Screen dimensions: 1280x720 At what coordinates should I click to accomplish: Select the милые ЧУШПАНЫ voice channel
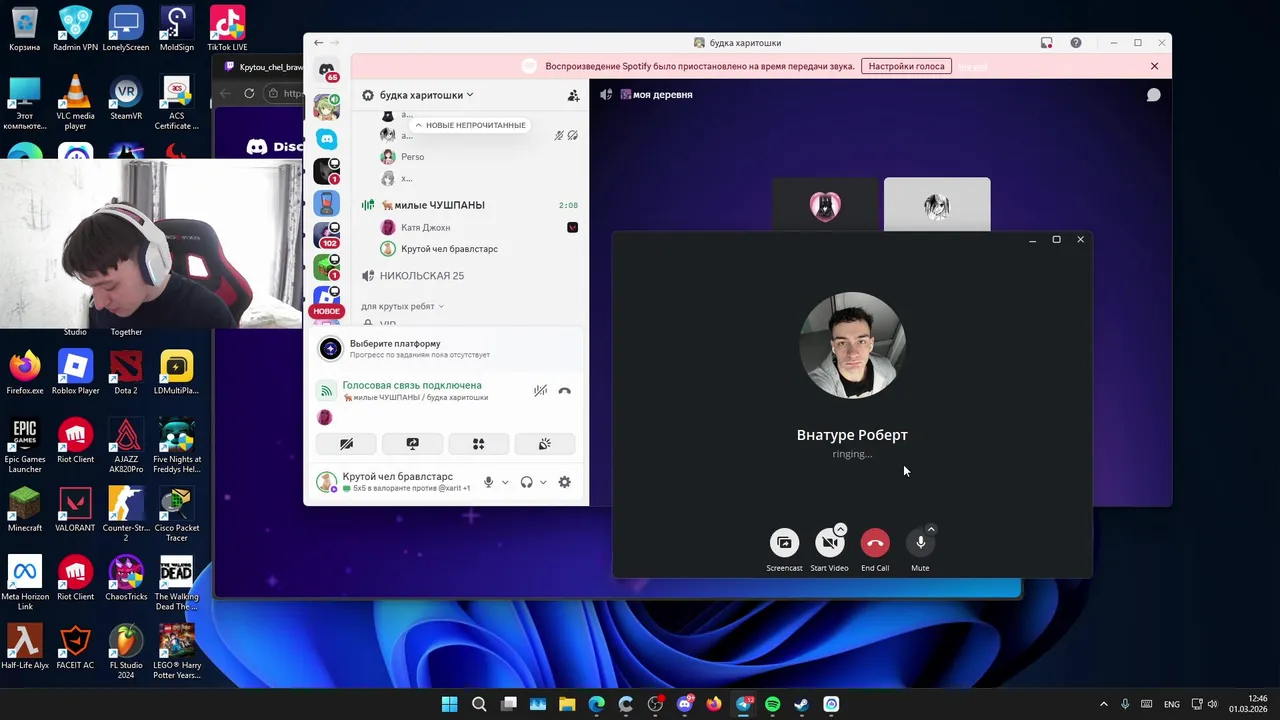440,205
